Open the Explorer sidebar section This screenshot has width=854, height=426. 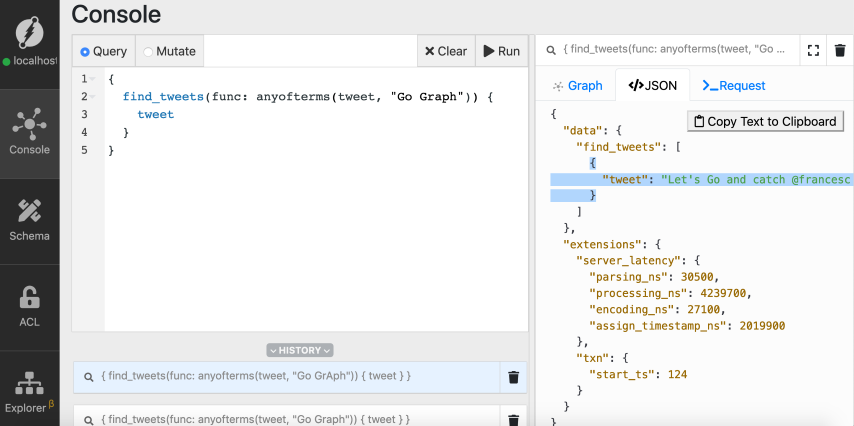(x=29, y=391)
